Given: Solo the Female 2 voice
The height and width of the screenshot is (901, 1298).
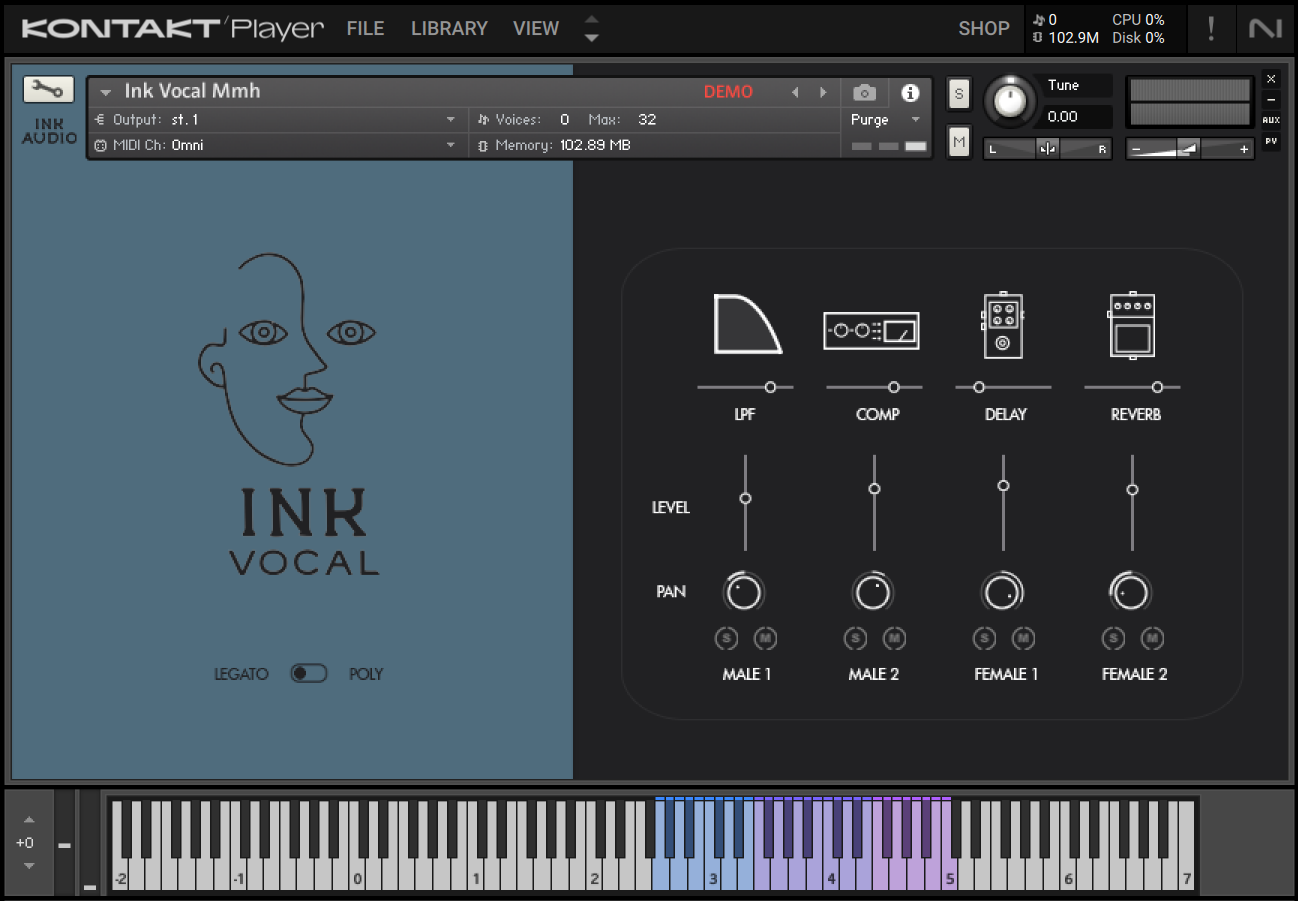Looking at the screenshot, I should click(x=1113, y=638).
